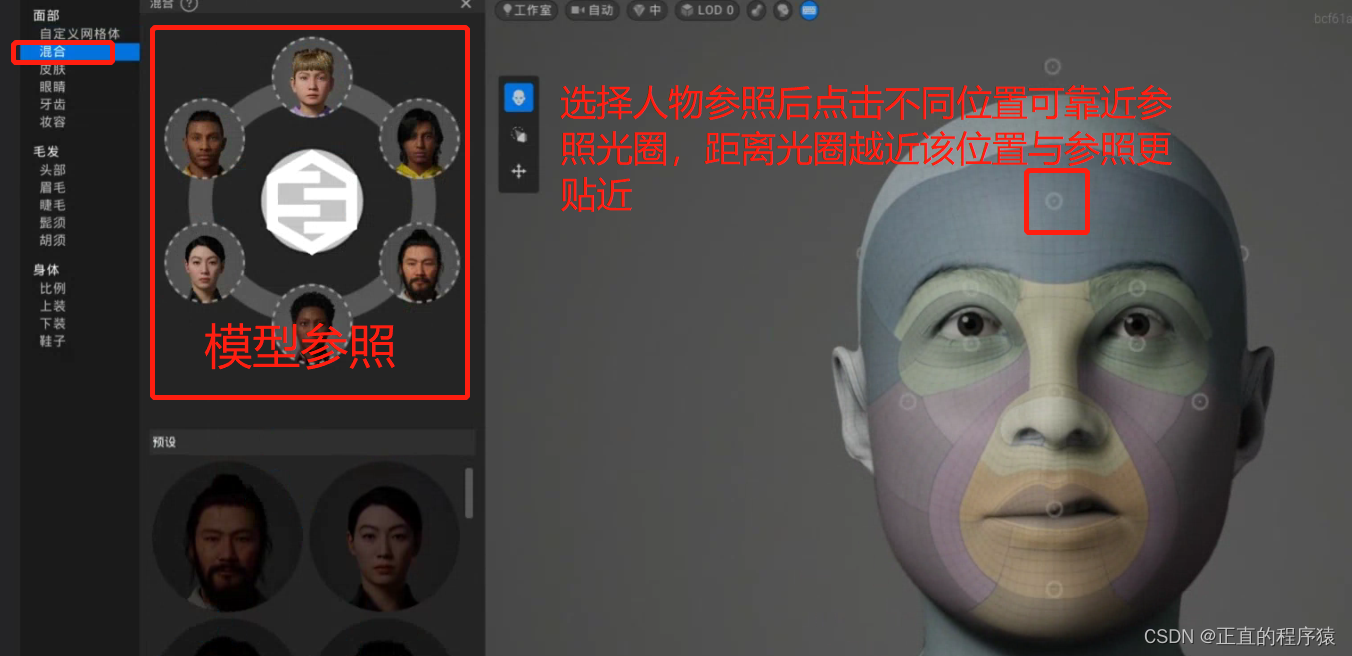
Task: Select bearded topknot man in blend circle
Action: (420, 263)
